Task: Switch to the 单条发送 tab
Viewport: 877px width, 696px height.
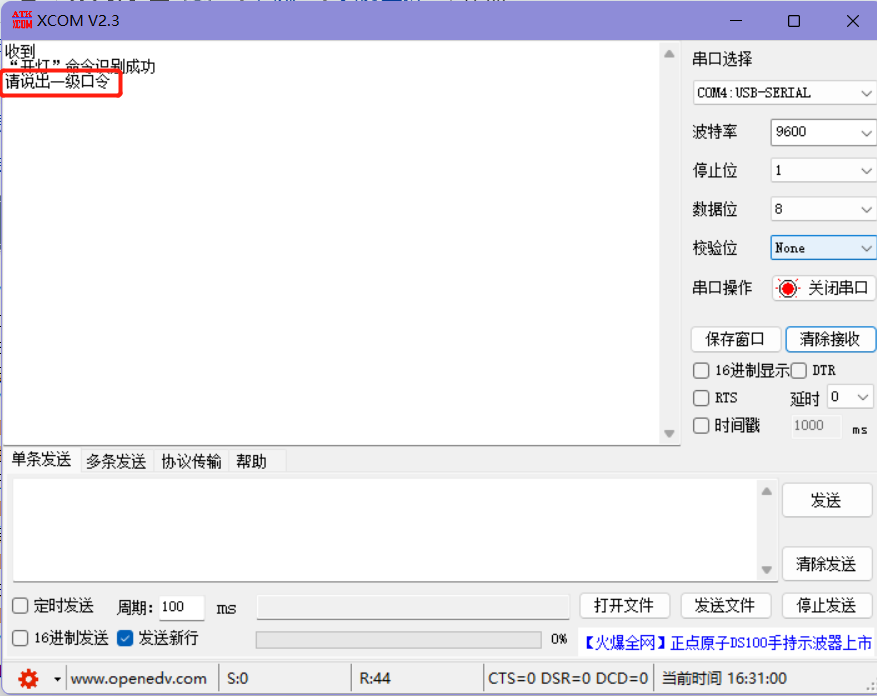Action: point(41,459)
